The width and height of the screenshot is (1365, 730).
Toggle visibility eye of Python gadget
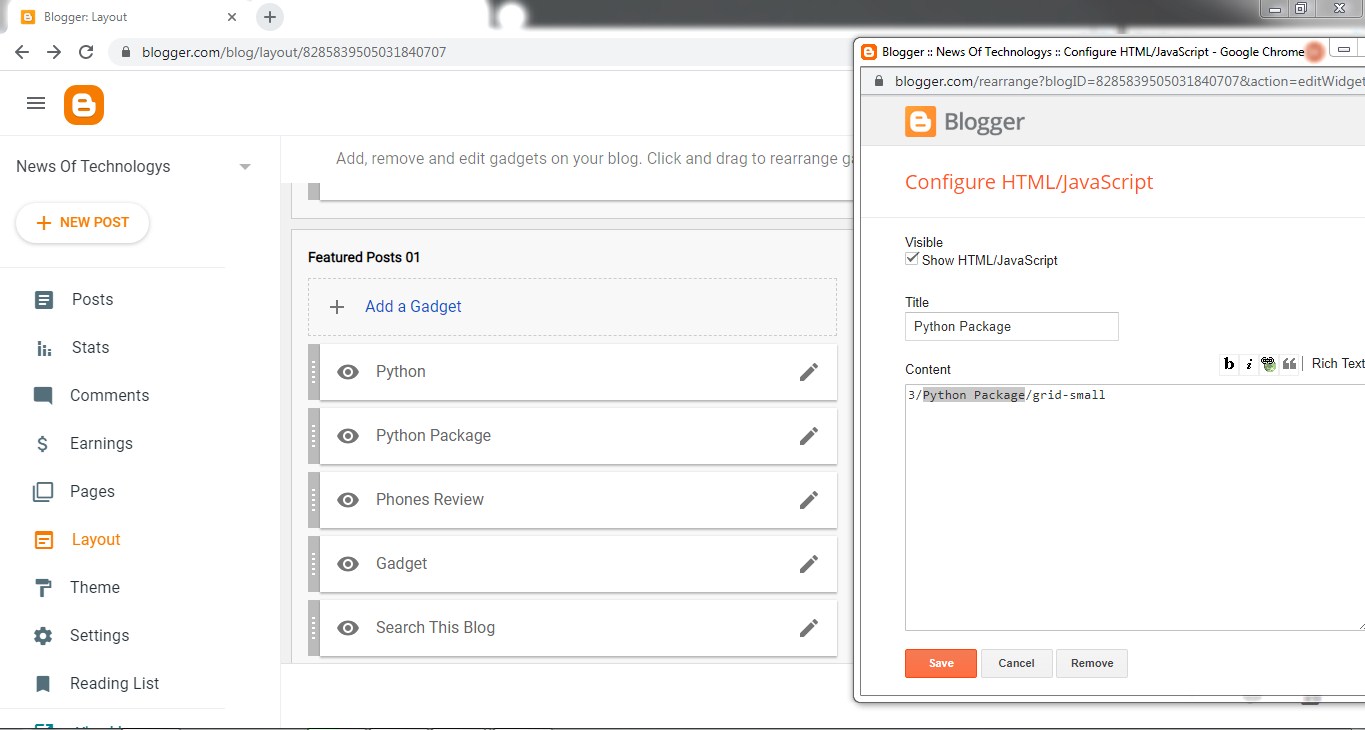(x=348, y=372)
